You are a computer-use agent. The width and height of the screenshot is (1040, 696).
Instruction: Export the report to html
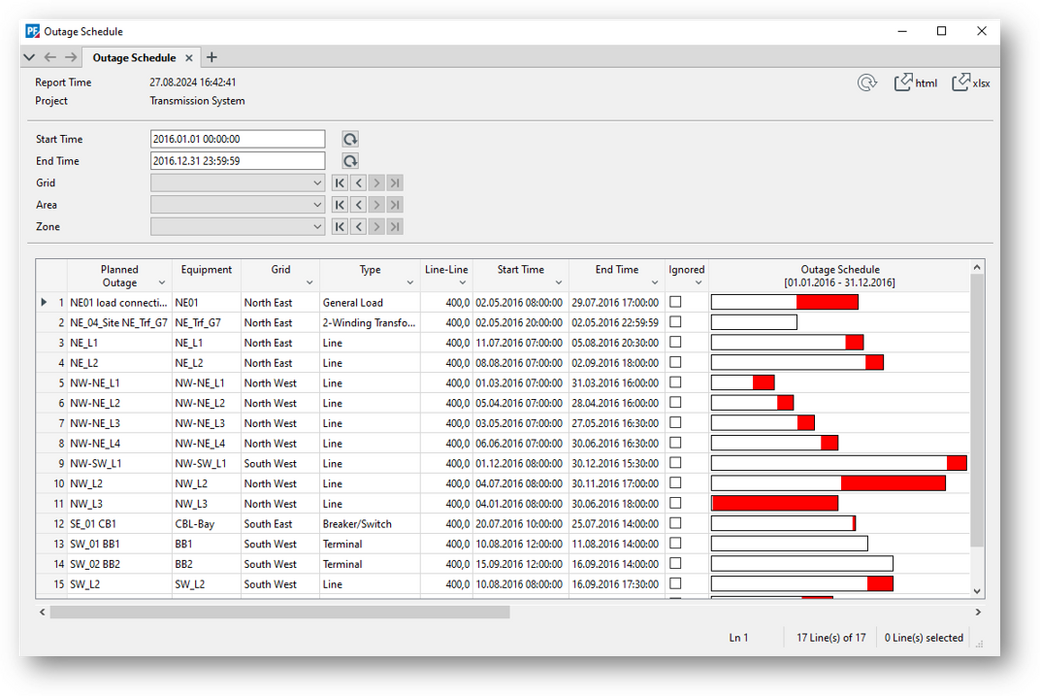(915, 82)
